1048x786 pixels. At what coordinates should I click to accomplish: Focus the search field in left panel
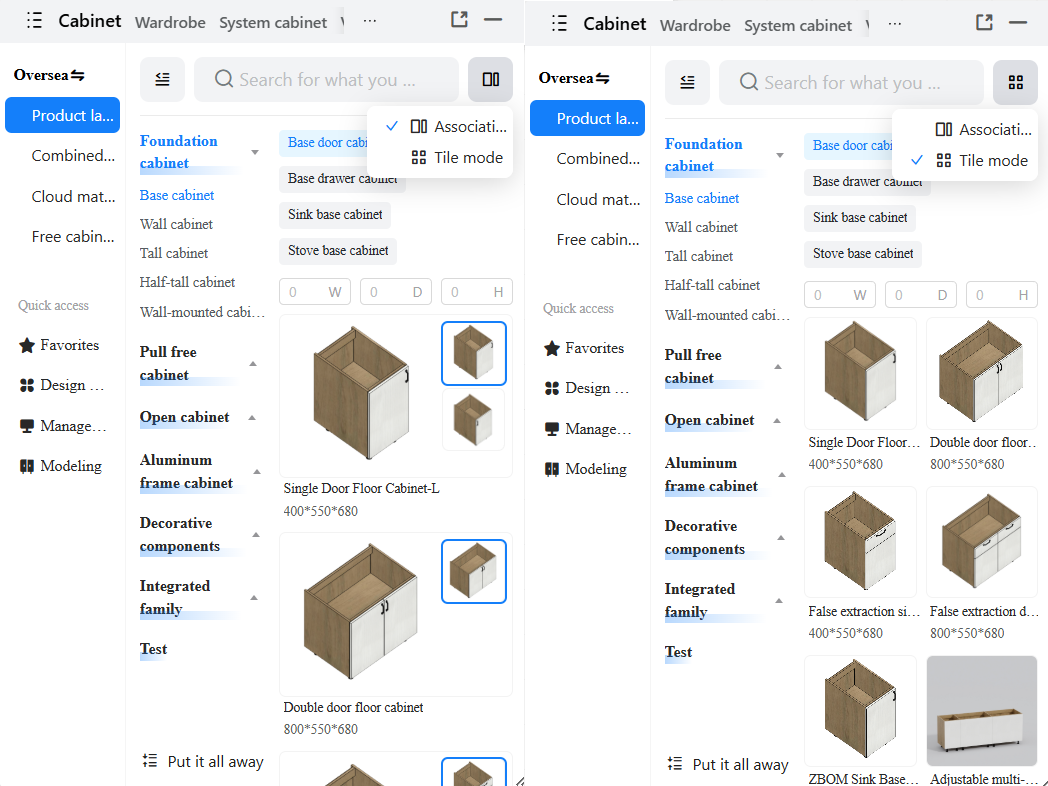(x=326, y=80)
